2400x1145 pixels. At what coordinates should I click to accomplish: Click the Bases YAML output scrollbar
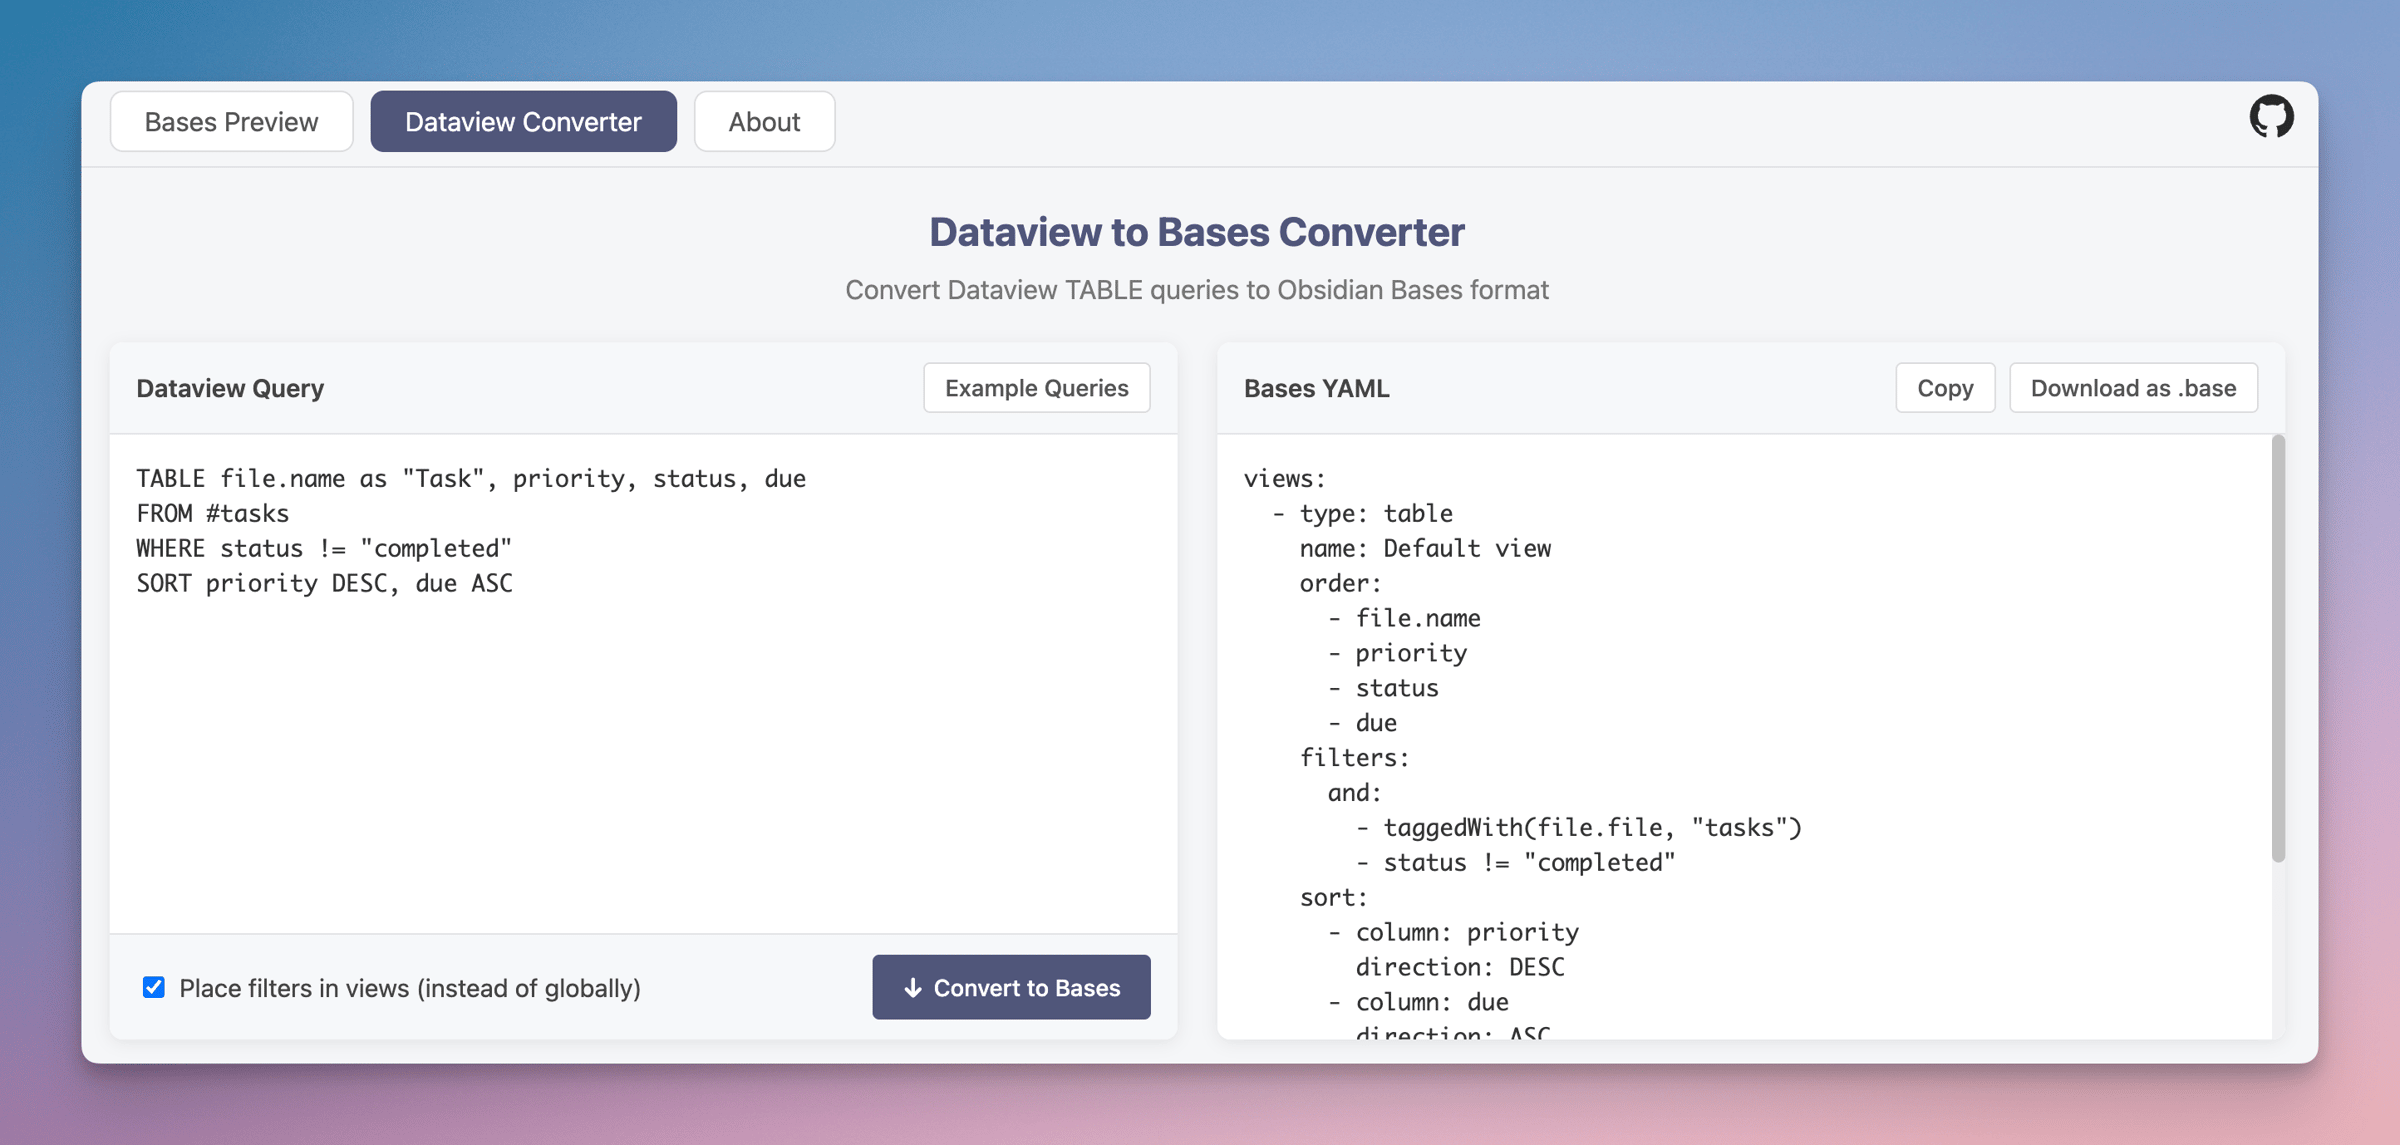(x=2278, y=648)
